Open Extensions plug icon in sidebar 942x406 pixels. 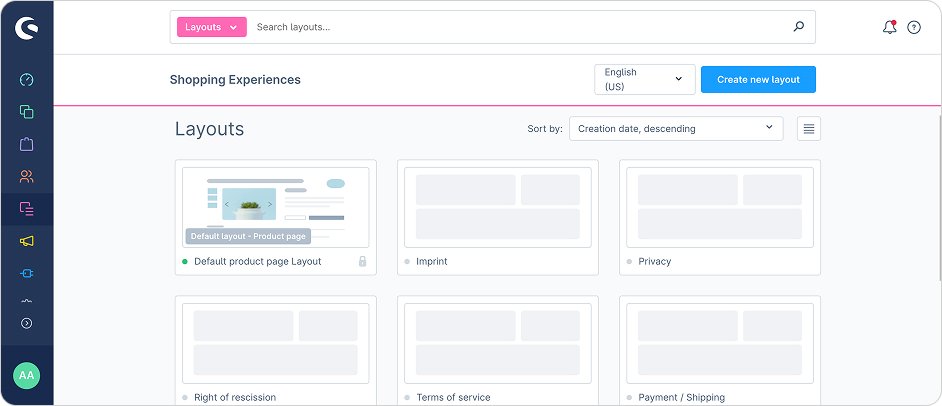[27, 273]
